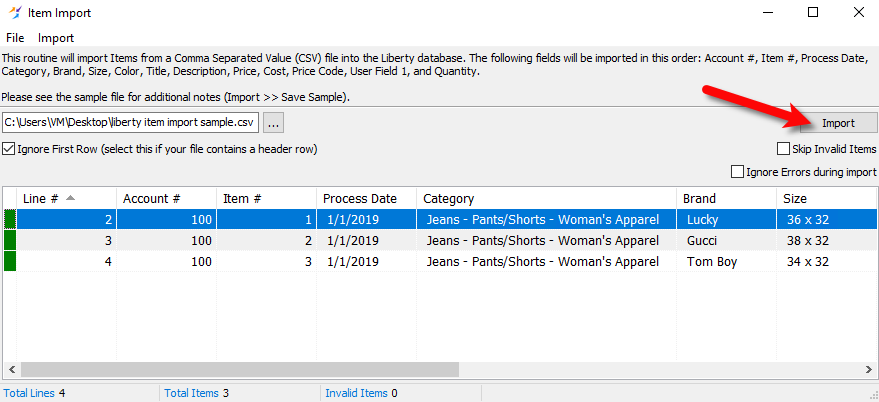Open the Import menu

tap(56, 38)
